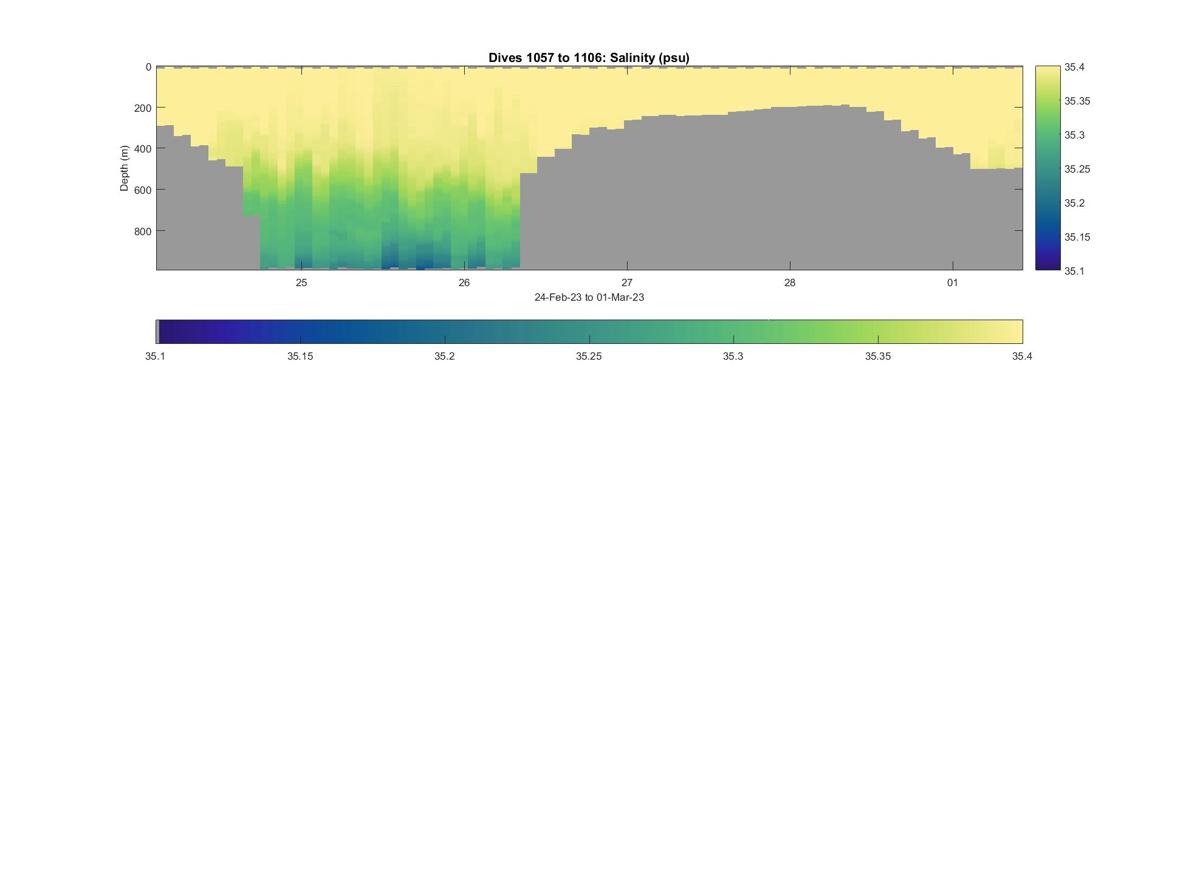This screenshot has width=1200, height=885.
Task: Click the depth tick label '200'
Action: tap(142, 108)
